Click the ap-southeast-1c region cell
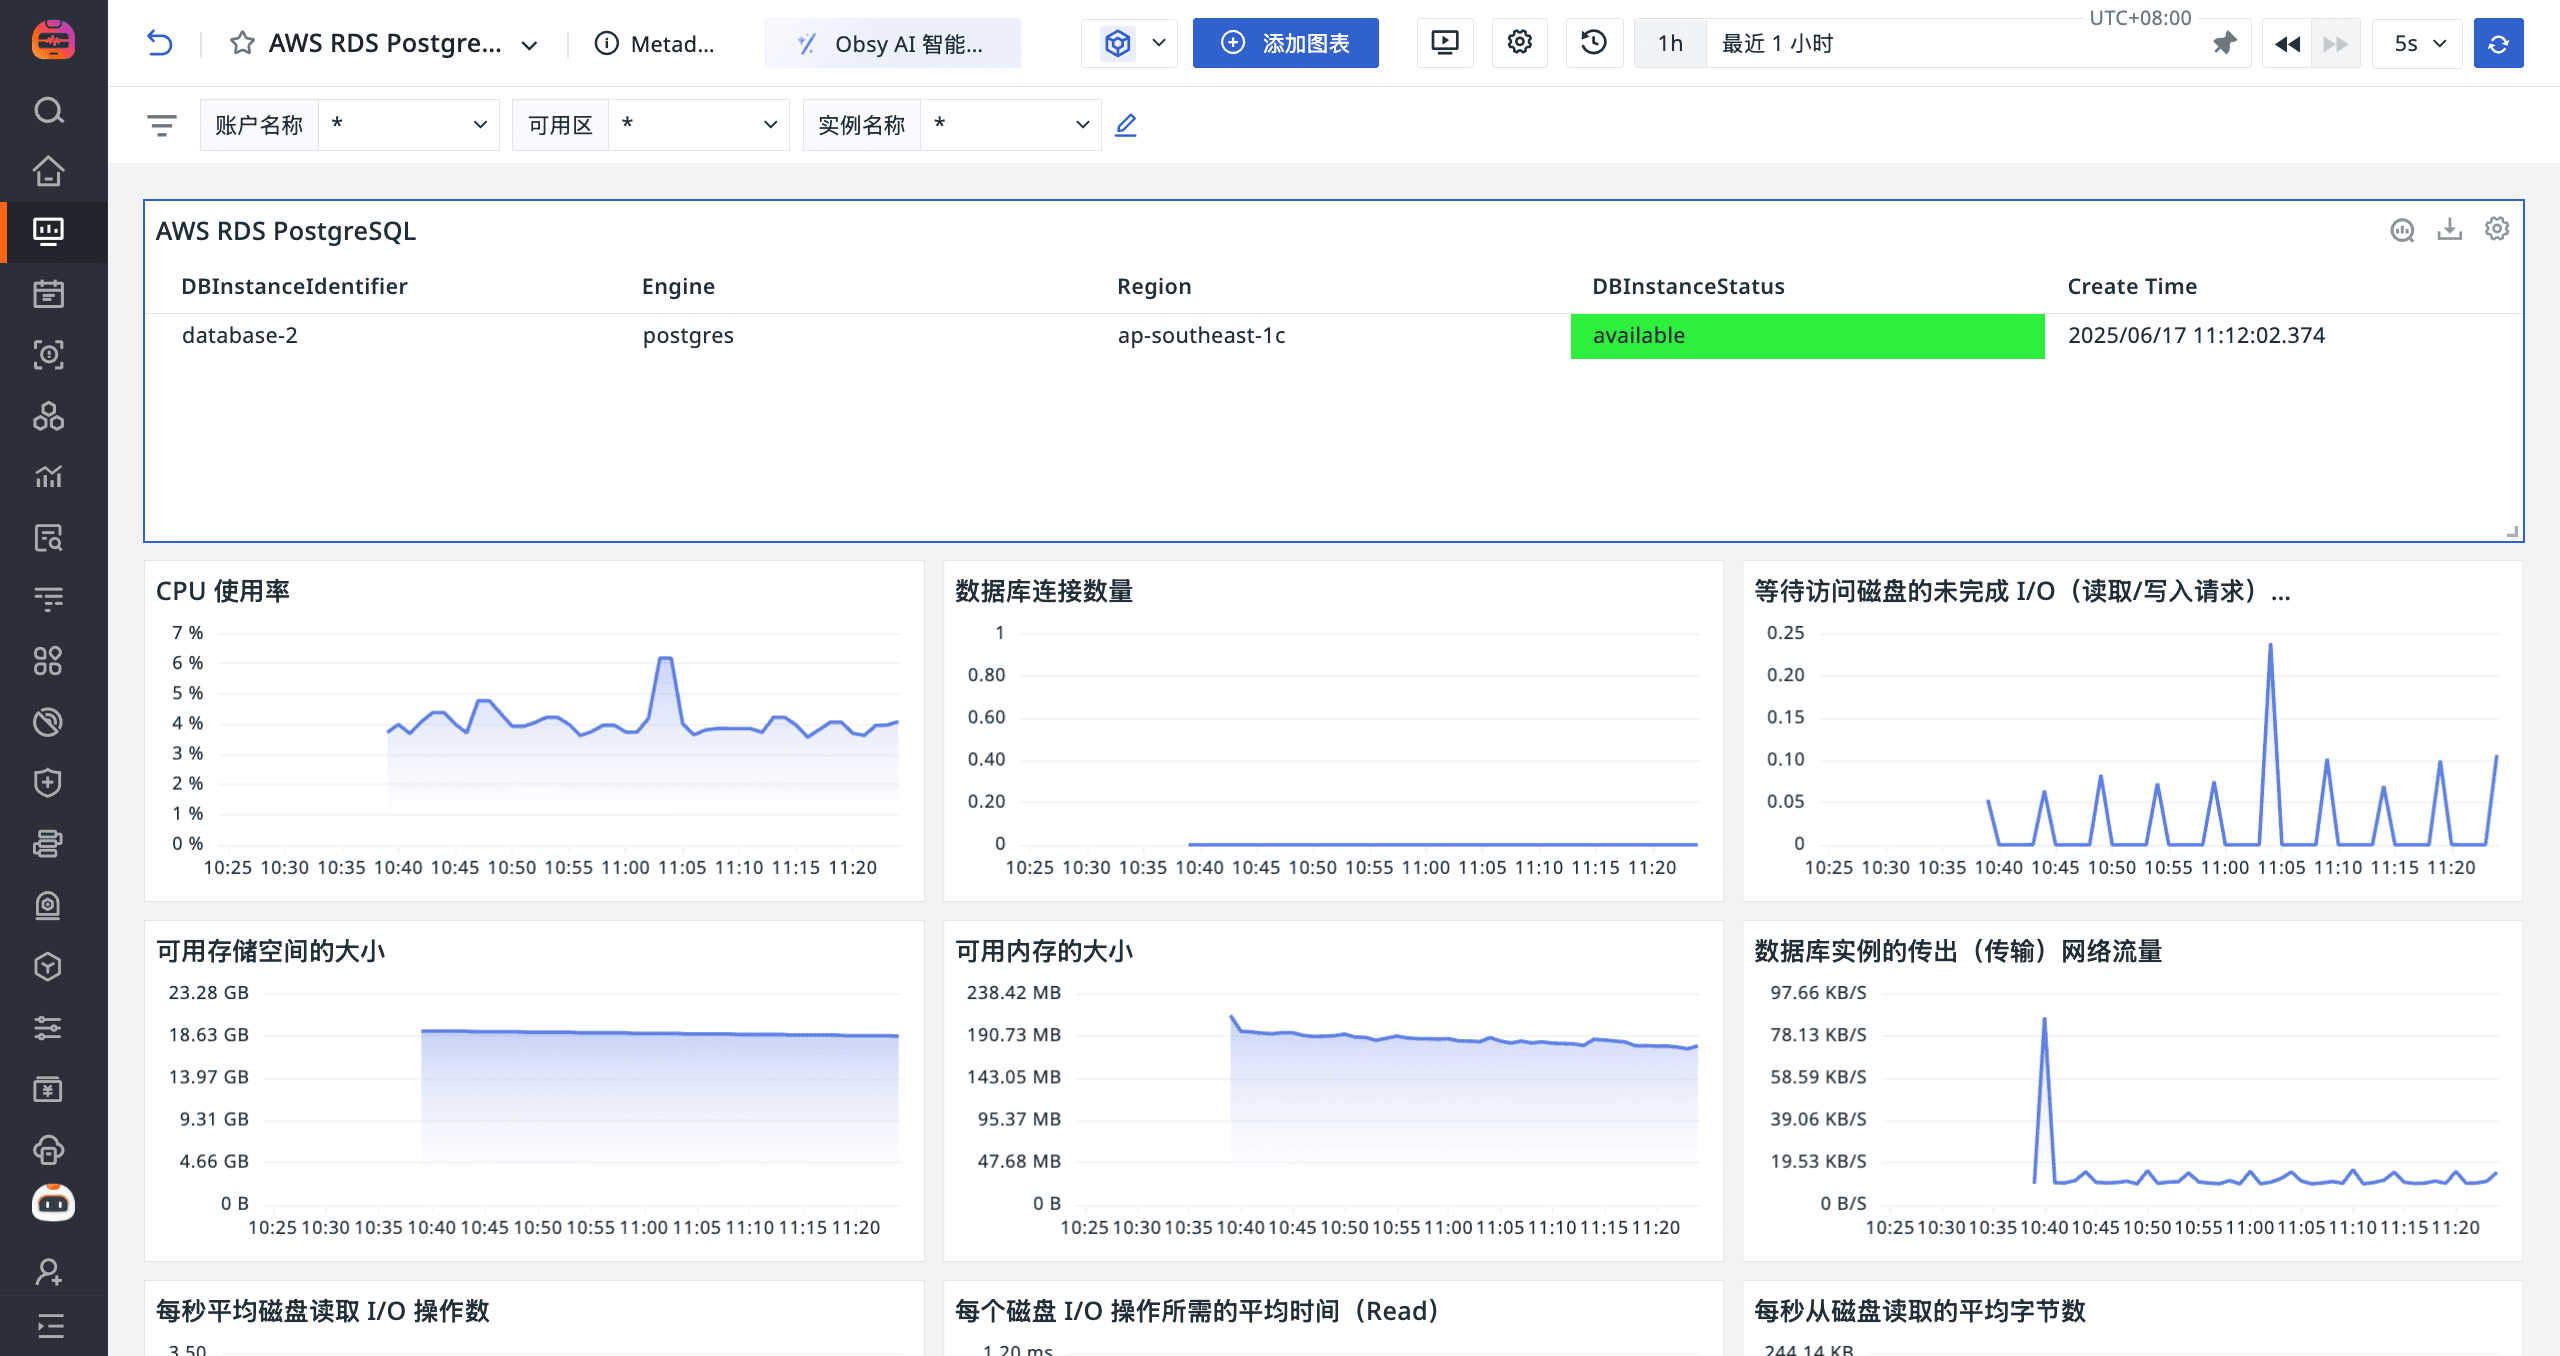2560x1356 pixels. (1201, 335)
